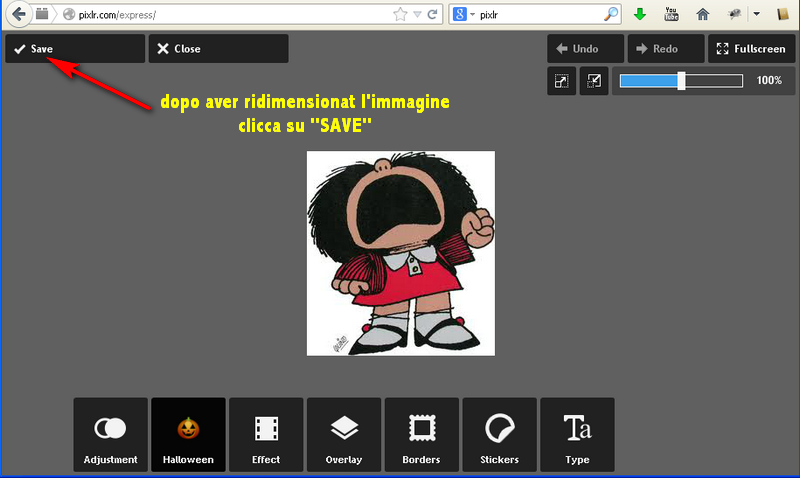Open the toolbar overflow dropdown arrow

(x=757, y=14)
